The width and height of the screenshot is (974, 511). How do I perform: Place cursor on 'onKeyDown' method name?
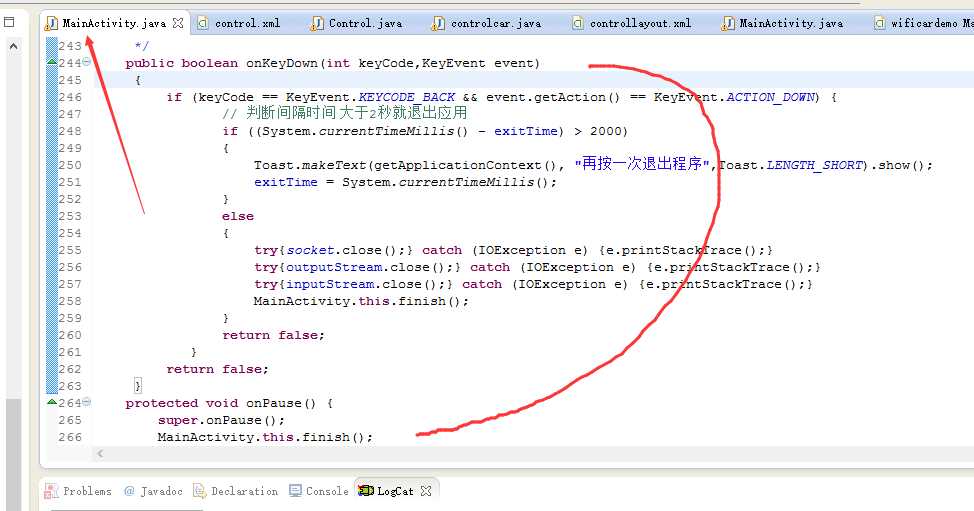282,63
